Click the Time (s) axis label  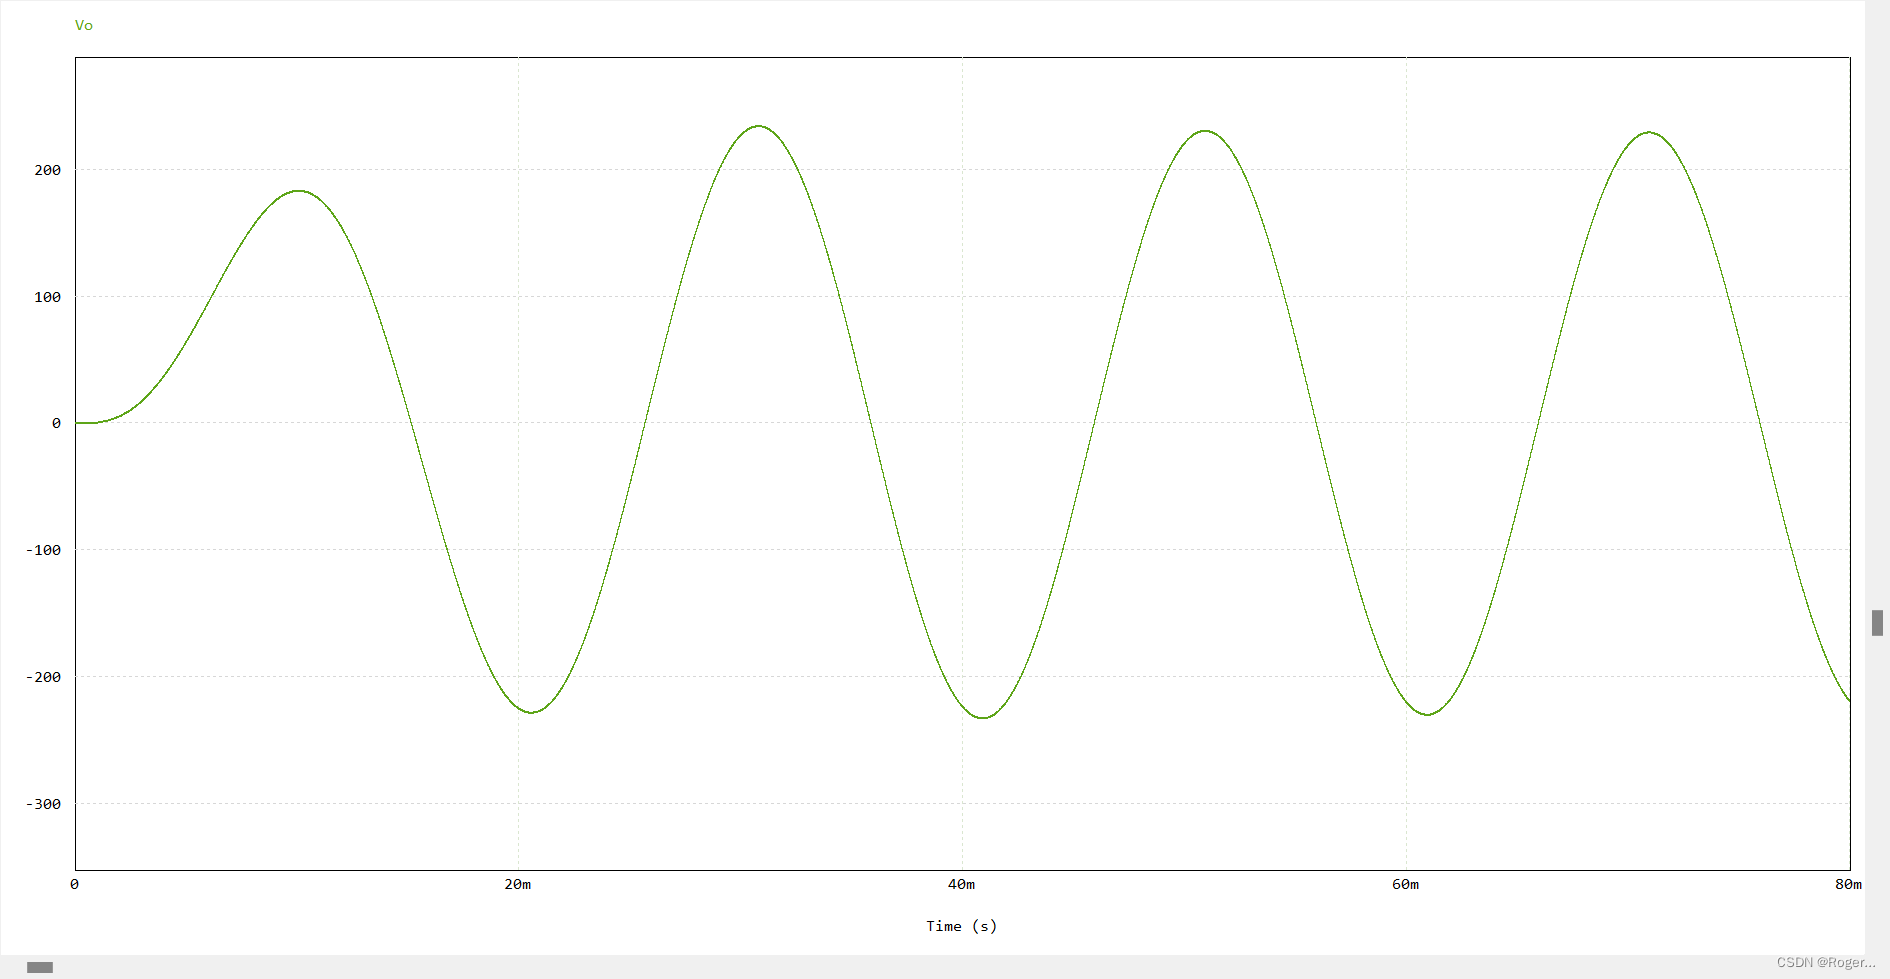coord(961,926)
